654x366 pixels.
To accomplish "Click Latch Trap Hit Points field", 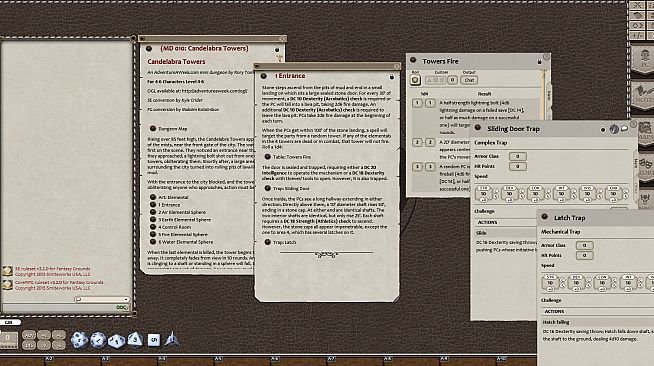I will 584,255.
